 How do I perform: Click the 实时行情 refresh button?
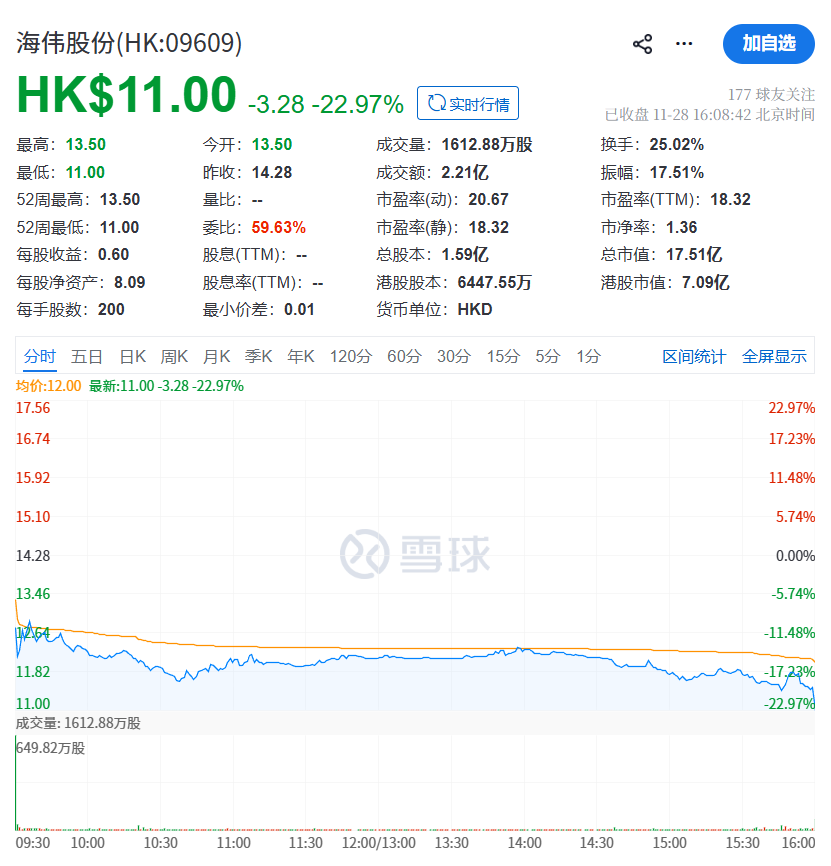[468, 103]
